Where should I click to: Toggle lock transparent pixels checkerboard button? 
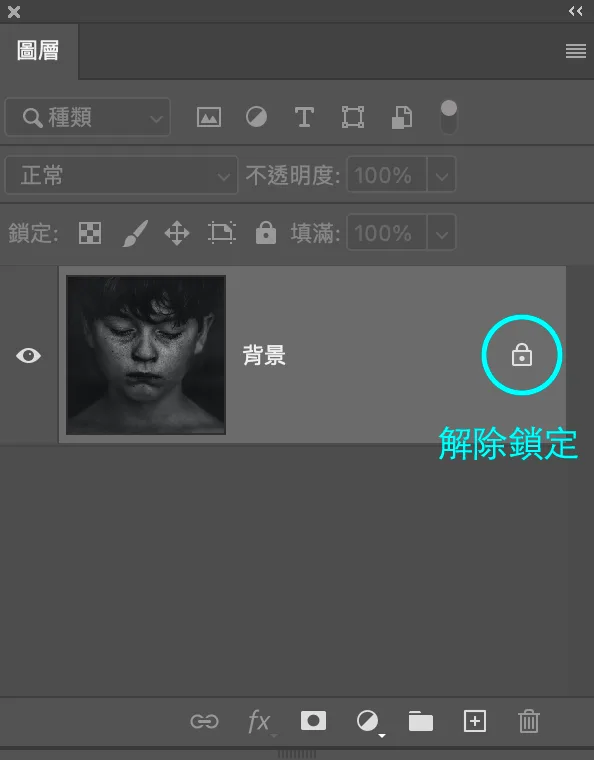pos(90,233)
